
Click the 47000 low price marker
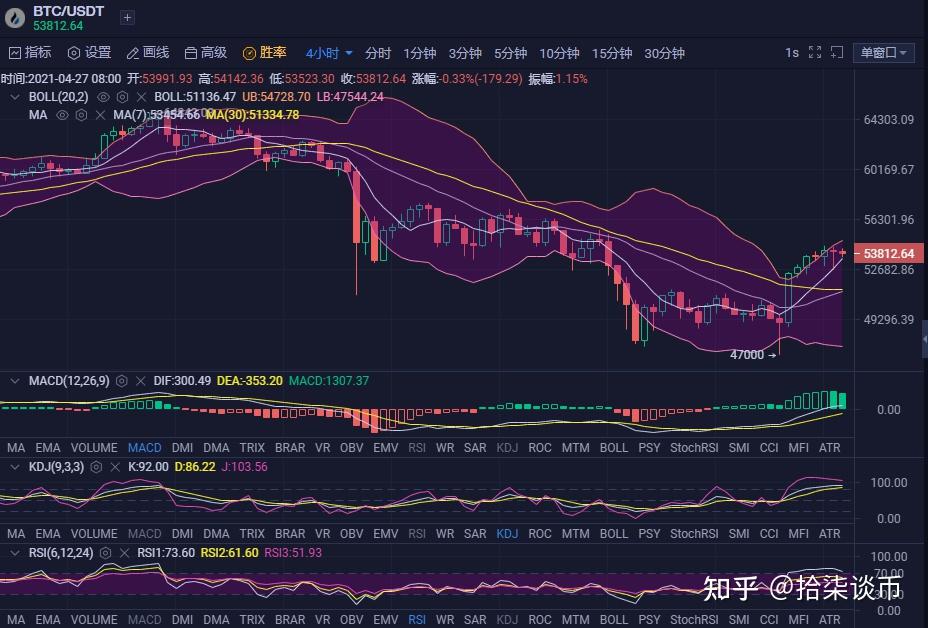752,355
